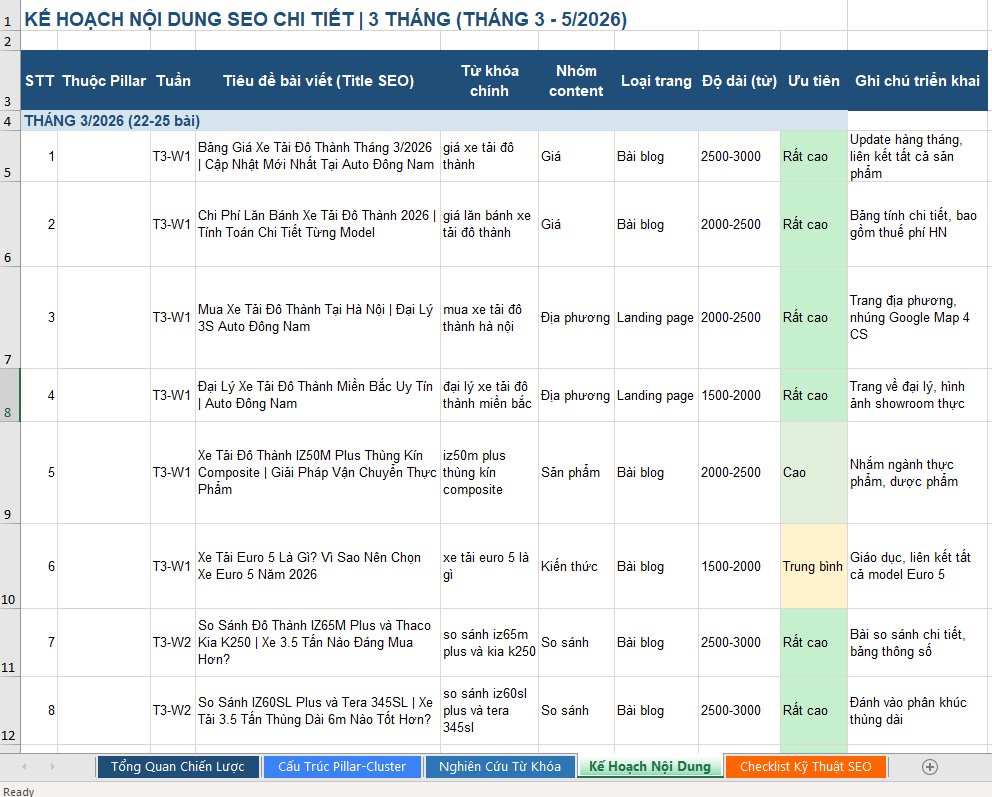Screen dimensions: 992x797
Task: Click the Ưu tiên header cell
Action: coord(814,80)
